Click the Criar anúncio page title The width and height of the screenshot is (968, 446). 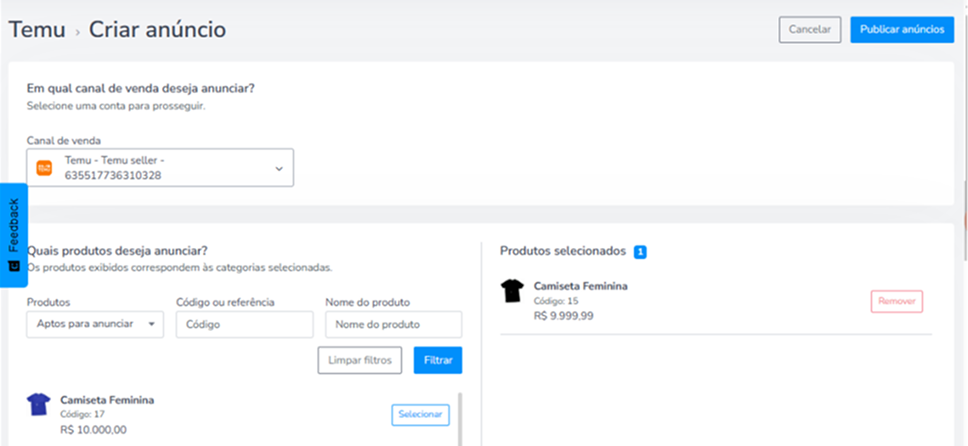coord(157,29)
